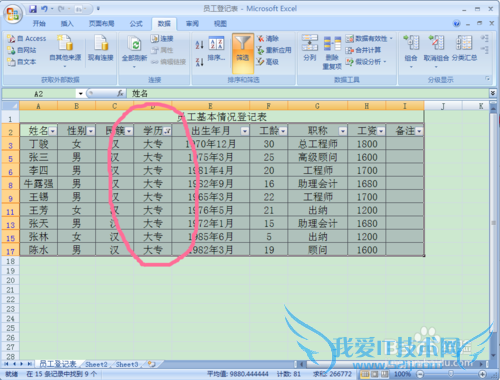Image resolution: width=500 pixels, height=380 pixels.
Task: Click the zoom slider handle
Action: pyautogui.click(x=451, y=374)
